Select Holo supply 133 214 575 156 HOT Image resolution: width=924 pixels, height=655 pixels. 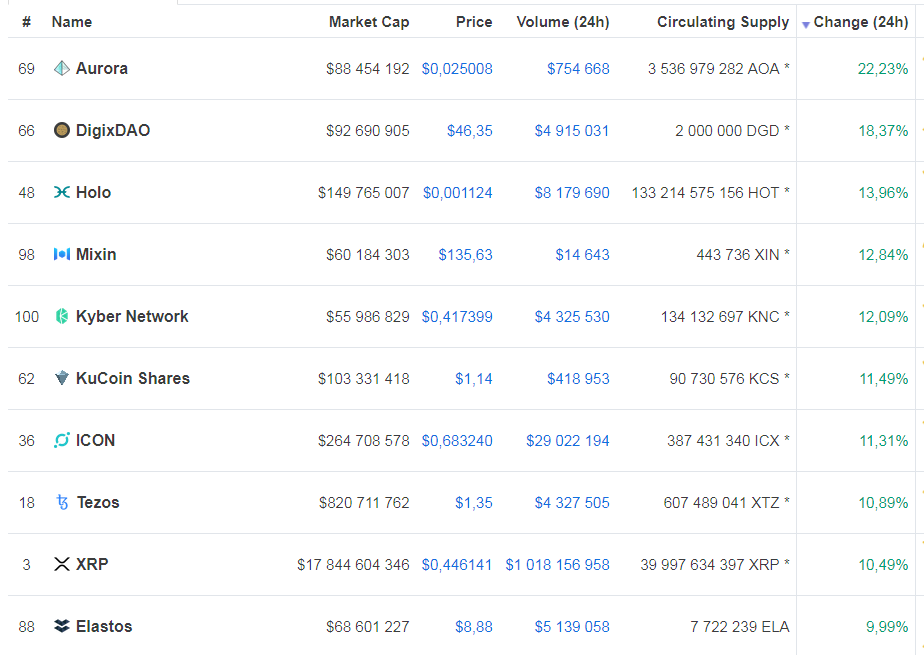click(705, 193)
